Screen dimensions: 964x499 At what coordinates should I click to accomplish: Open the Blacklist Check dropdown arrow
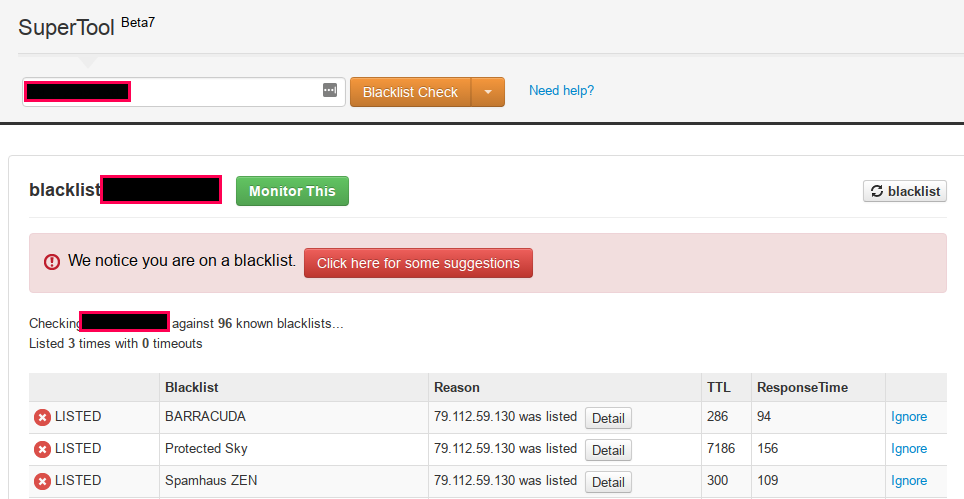[x=488, y=92]
